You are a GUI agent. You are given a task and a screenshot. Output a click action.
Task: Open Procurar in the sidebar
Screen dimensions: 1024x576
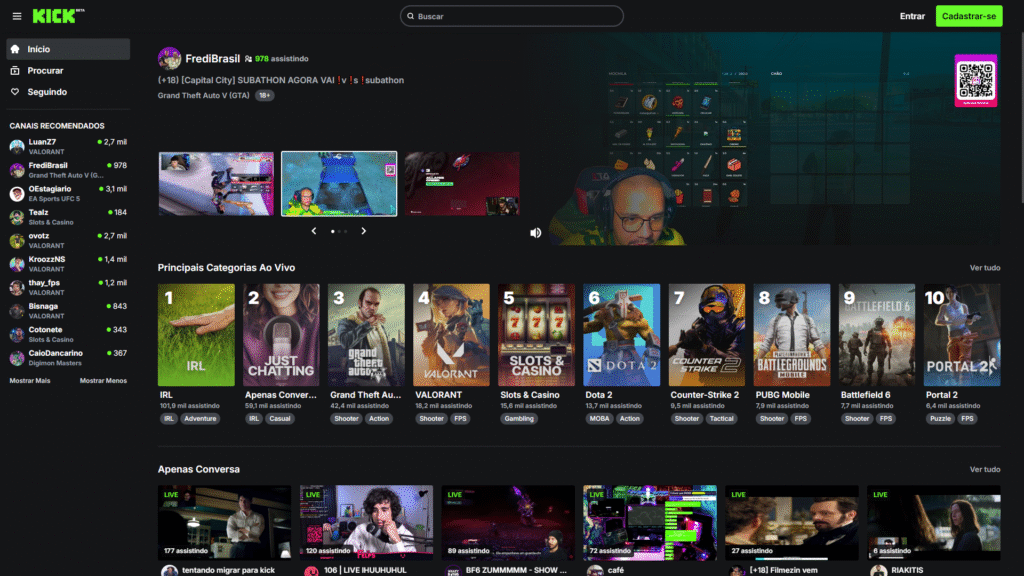[x=68, y=71]
